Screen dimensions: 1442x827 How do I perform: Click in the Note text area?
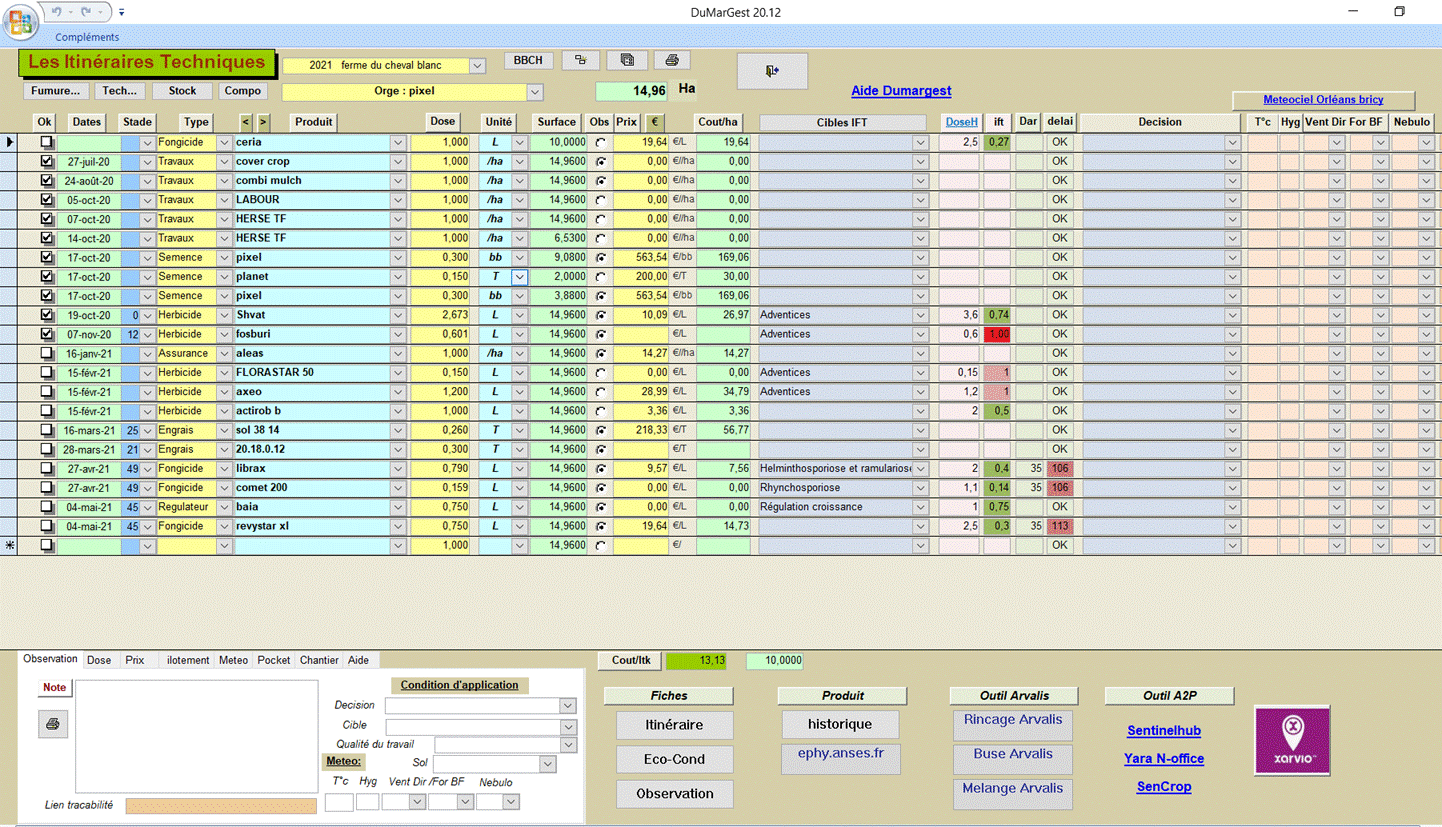(196, 737)
